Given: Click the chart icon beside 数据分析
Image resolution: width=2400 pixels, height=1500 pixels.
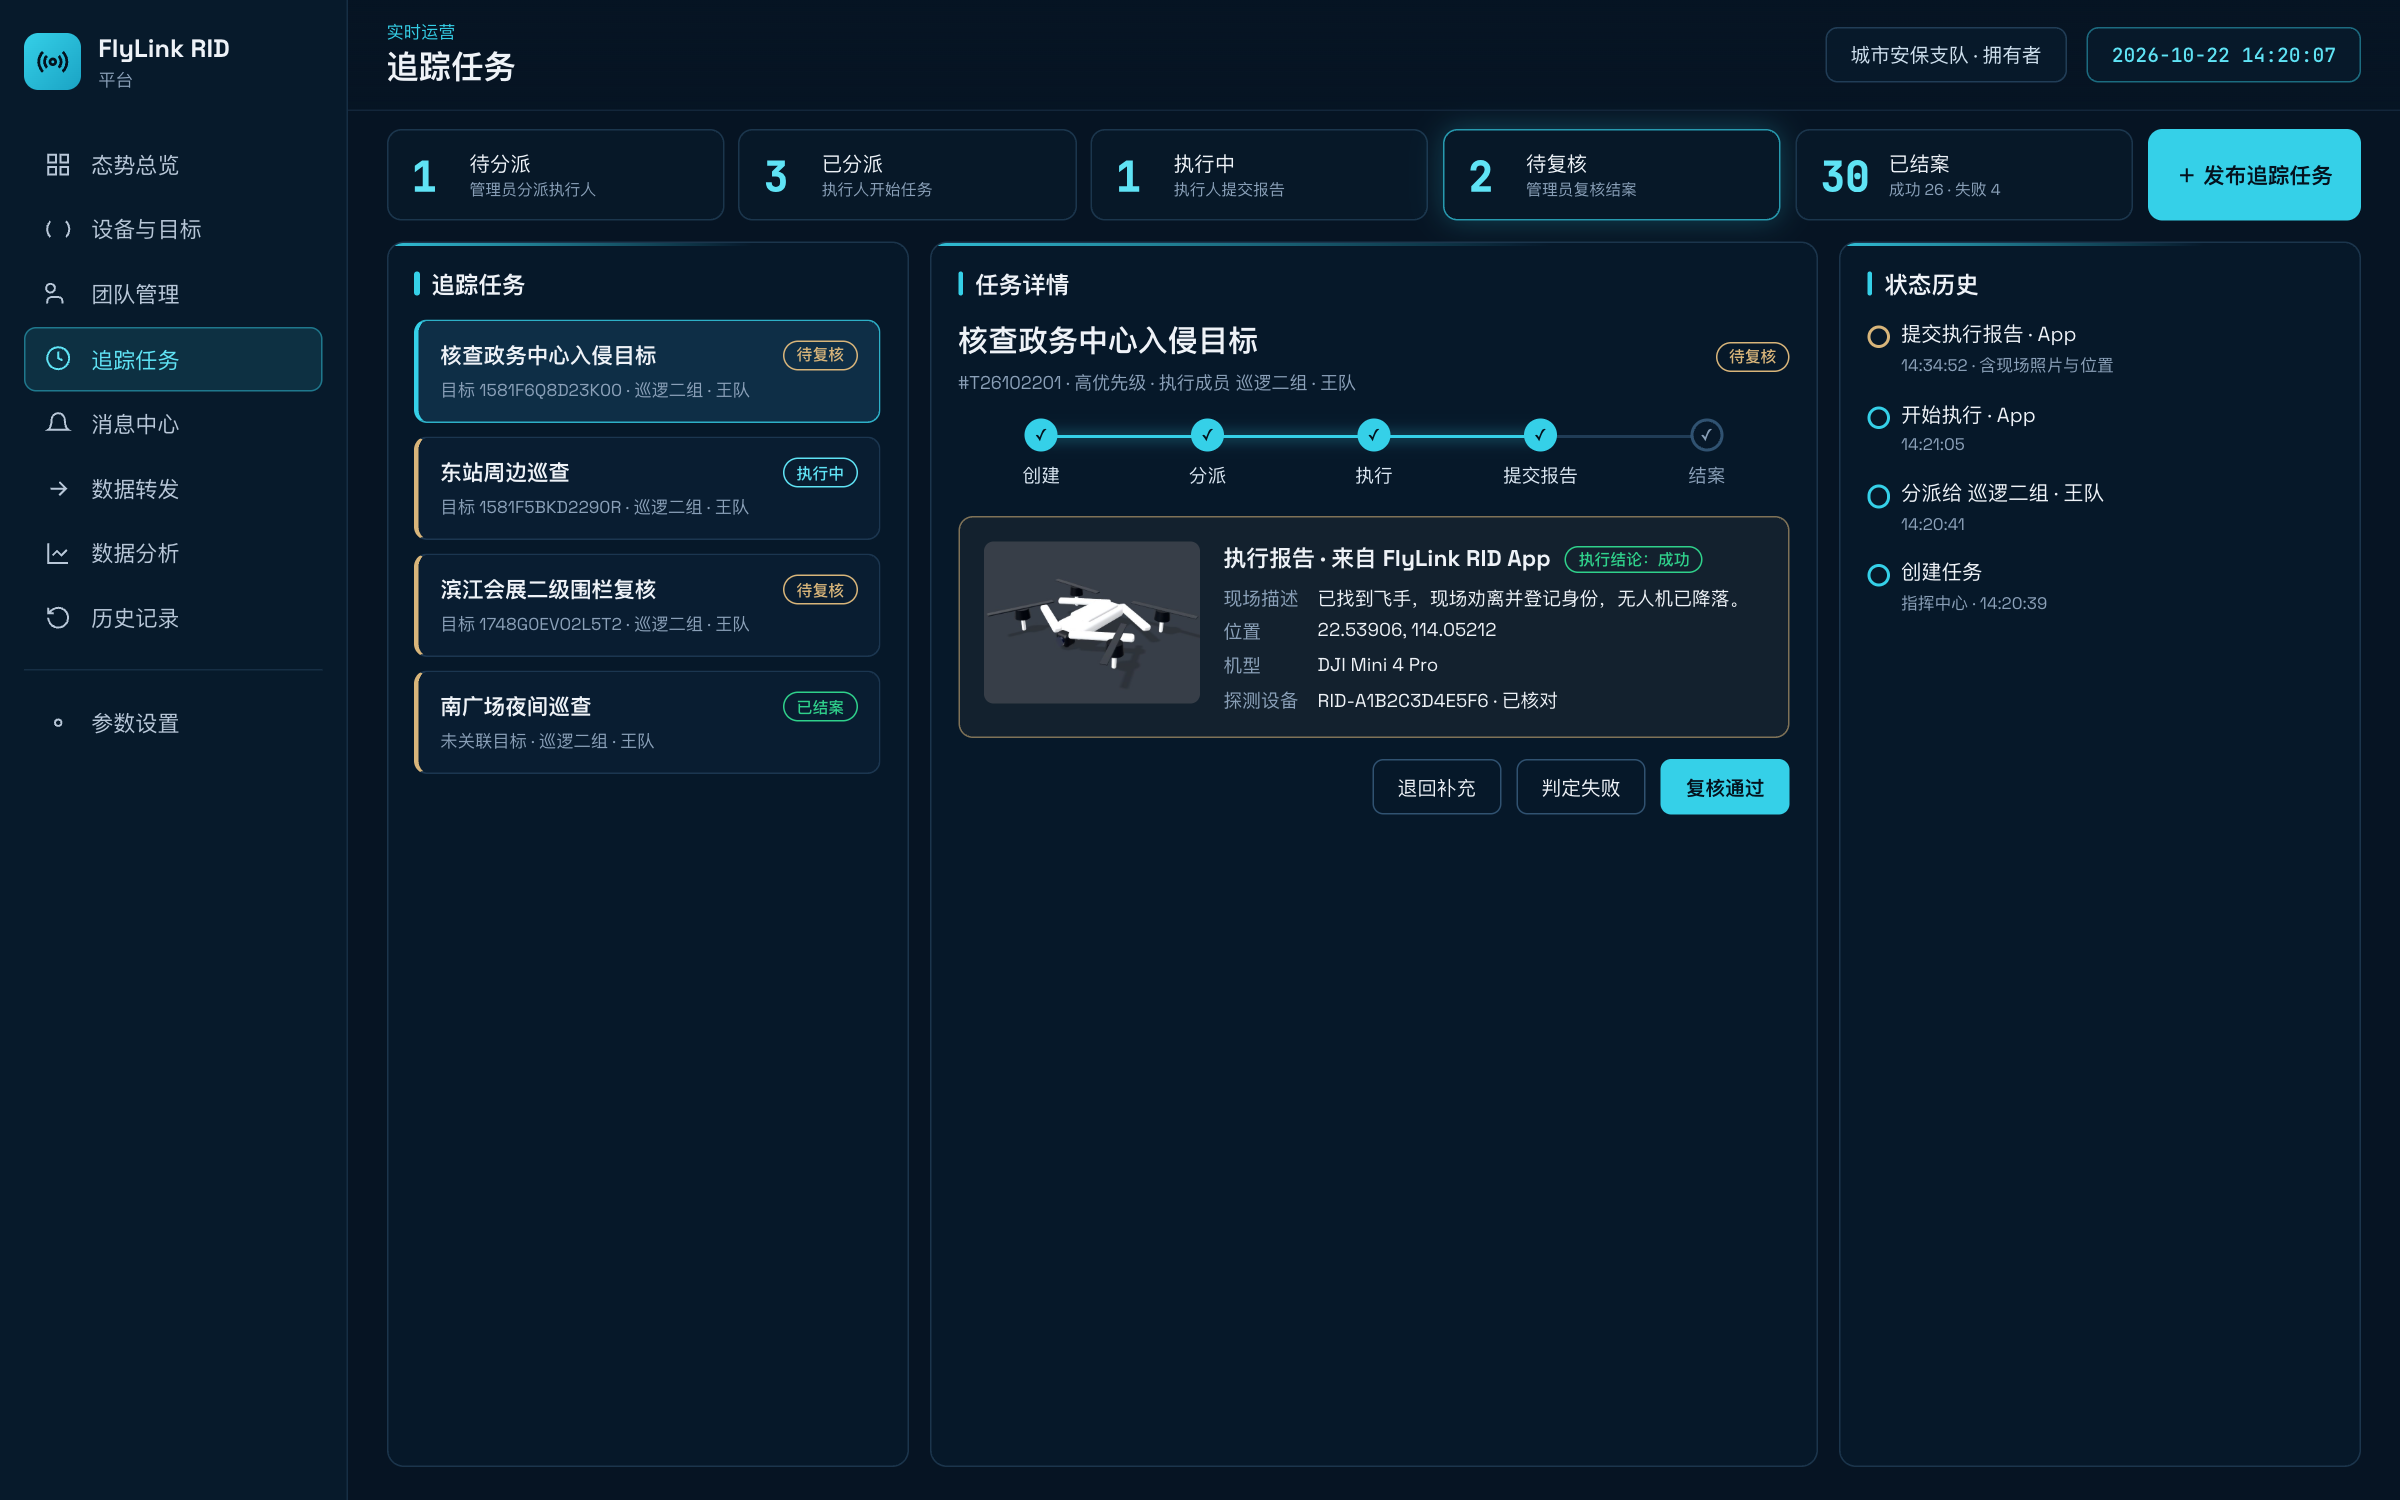Looking at the screenshot, I should pos(58,553).
